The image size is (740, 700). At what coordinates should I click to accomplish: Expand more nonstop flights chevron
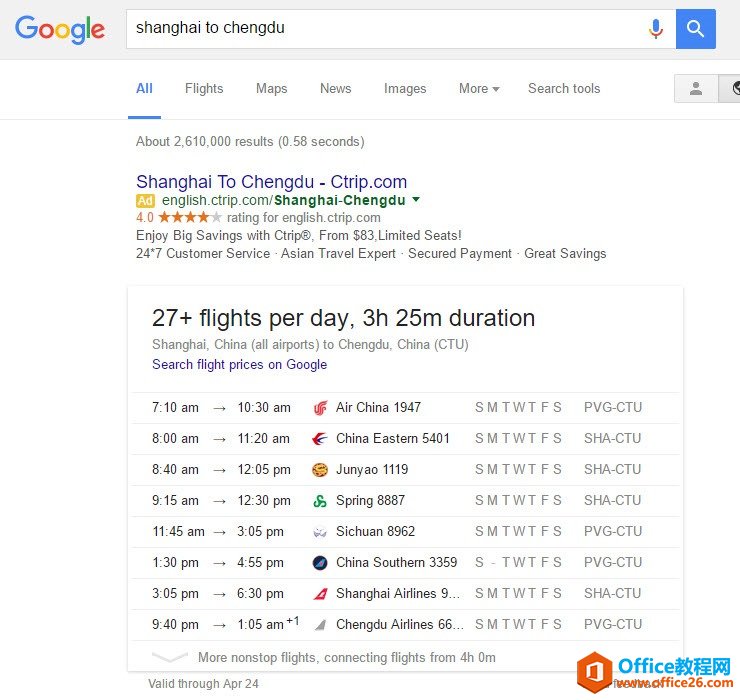coord(170,657)
